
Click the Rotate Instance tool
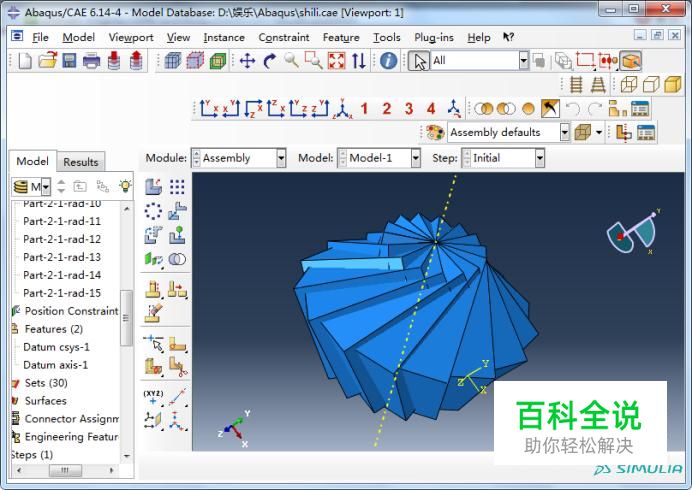tap(153, 235)
